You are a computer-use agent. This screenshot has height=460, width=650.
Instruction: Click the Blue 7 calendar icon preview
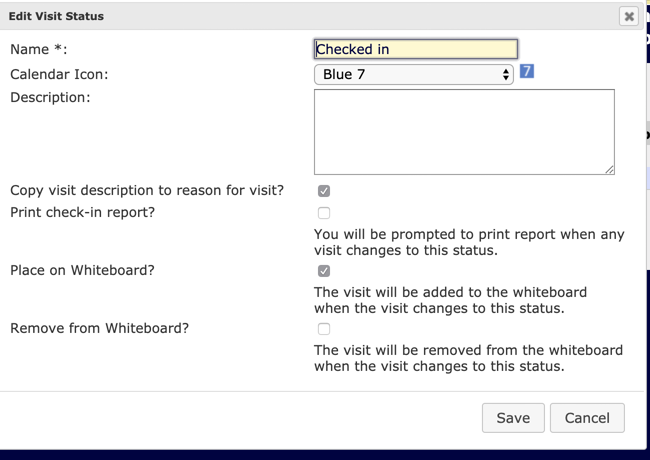527,71
